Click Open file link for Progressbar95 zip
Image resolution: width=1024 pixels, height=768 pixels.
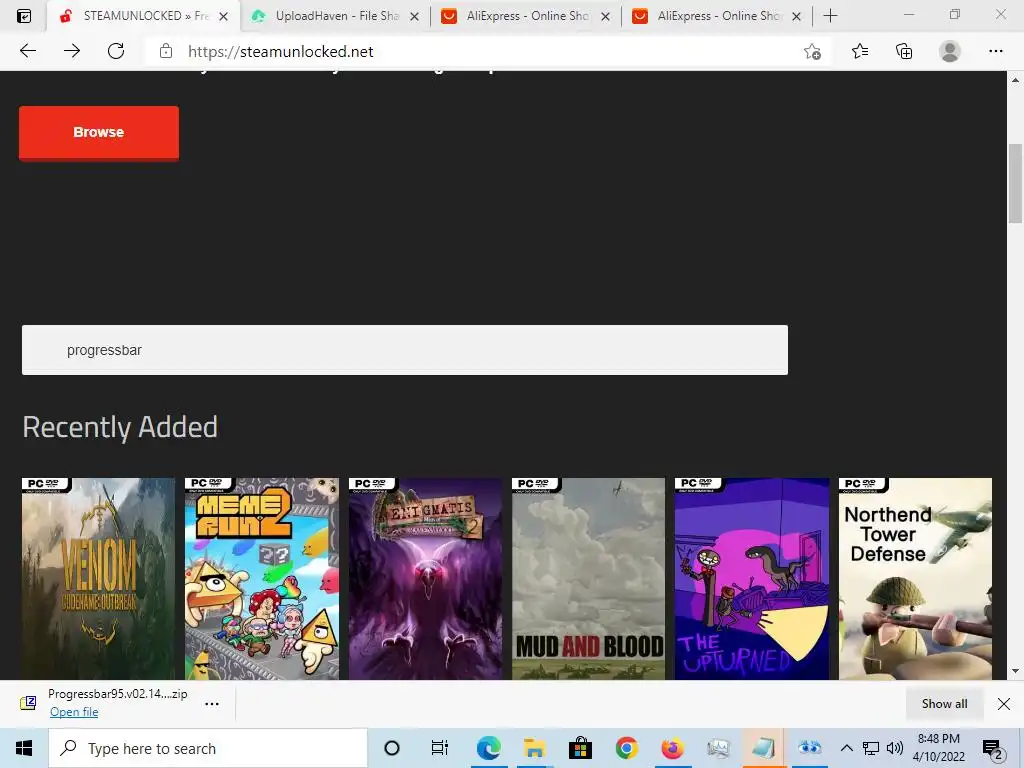(x=74, y=712)
